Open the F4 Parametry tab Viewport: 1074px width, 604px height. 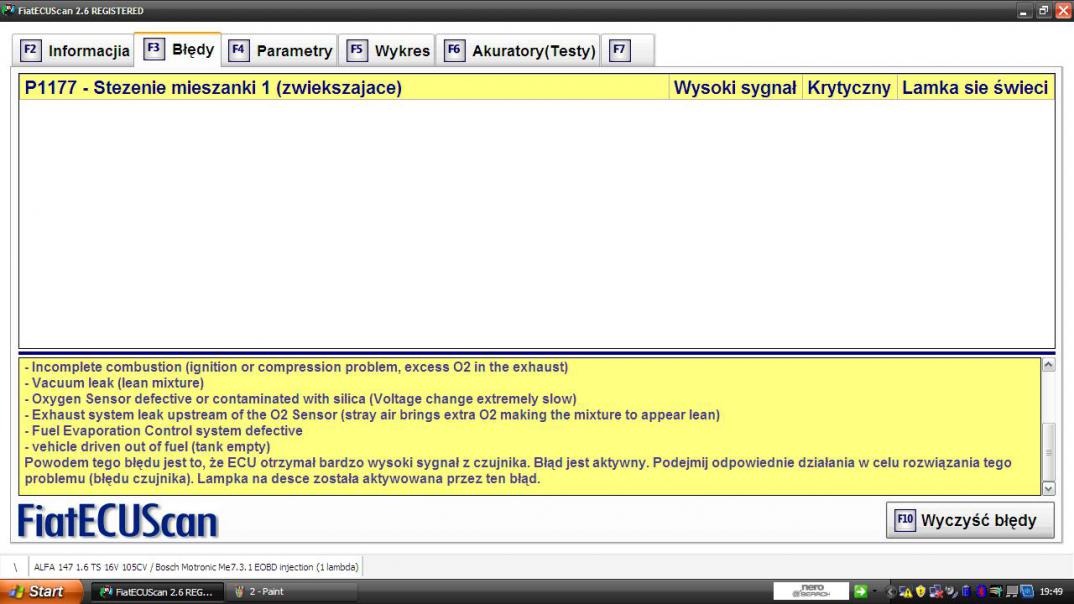[x=280, y=51]
